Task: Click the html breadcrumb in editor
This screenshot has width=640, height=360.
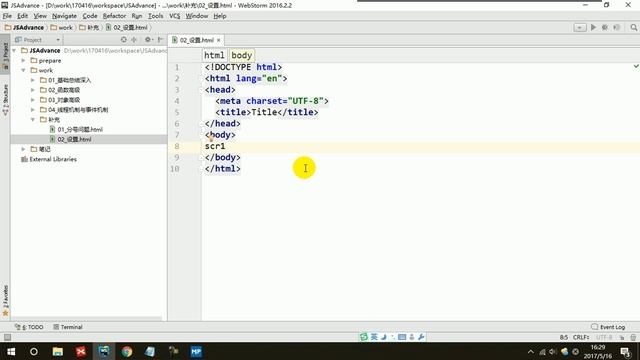Action: point(214,55)
